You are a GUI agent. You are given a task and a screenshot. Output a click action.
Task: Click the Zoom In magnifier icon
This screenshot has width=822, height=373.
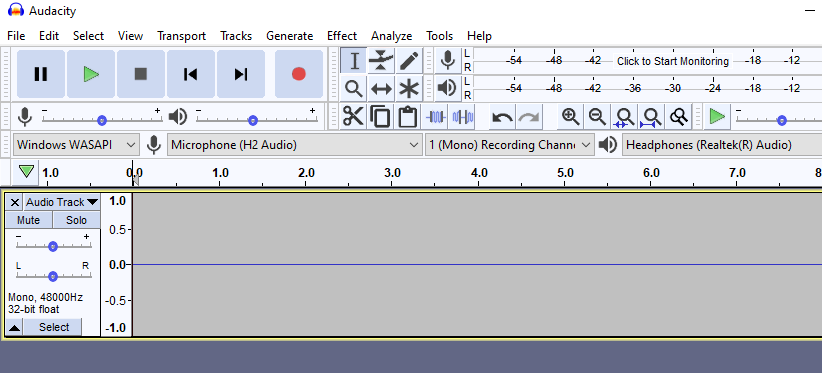coord(570,116)
